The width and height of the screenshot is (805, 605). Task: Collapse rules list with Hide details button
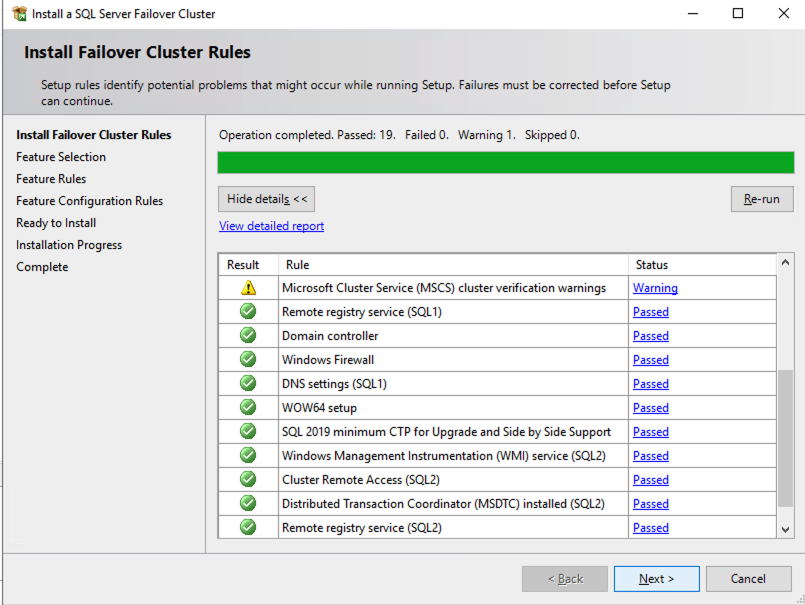coord(267,199)
